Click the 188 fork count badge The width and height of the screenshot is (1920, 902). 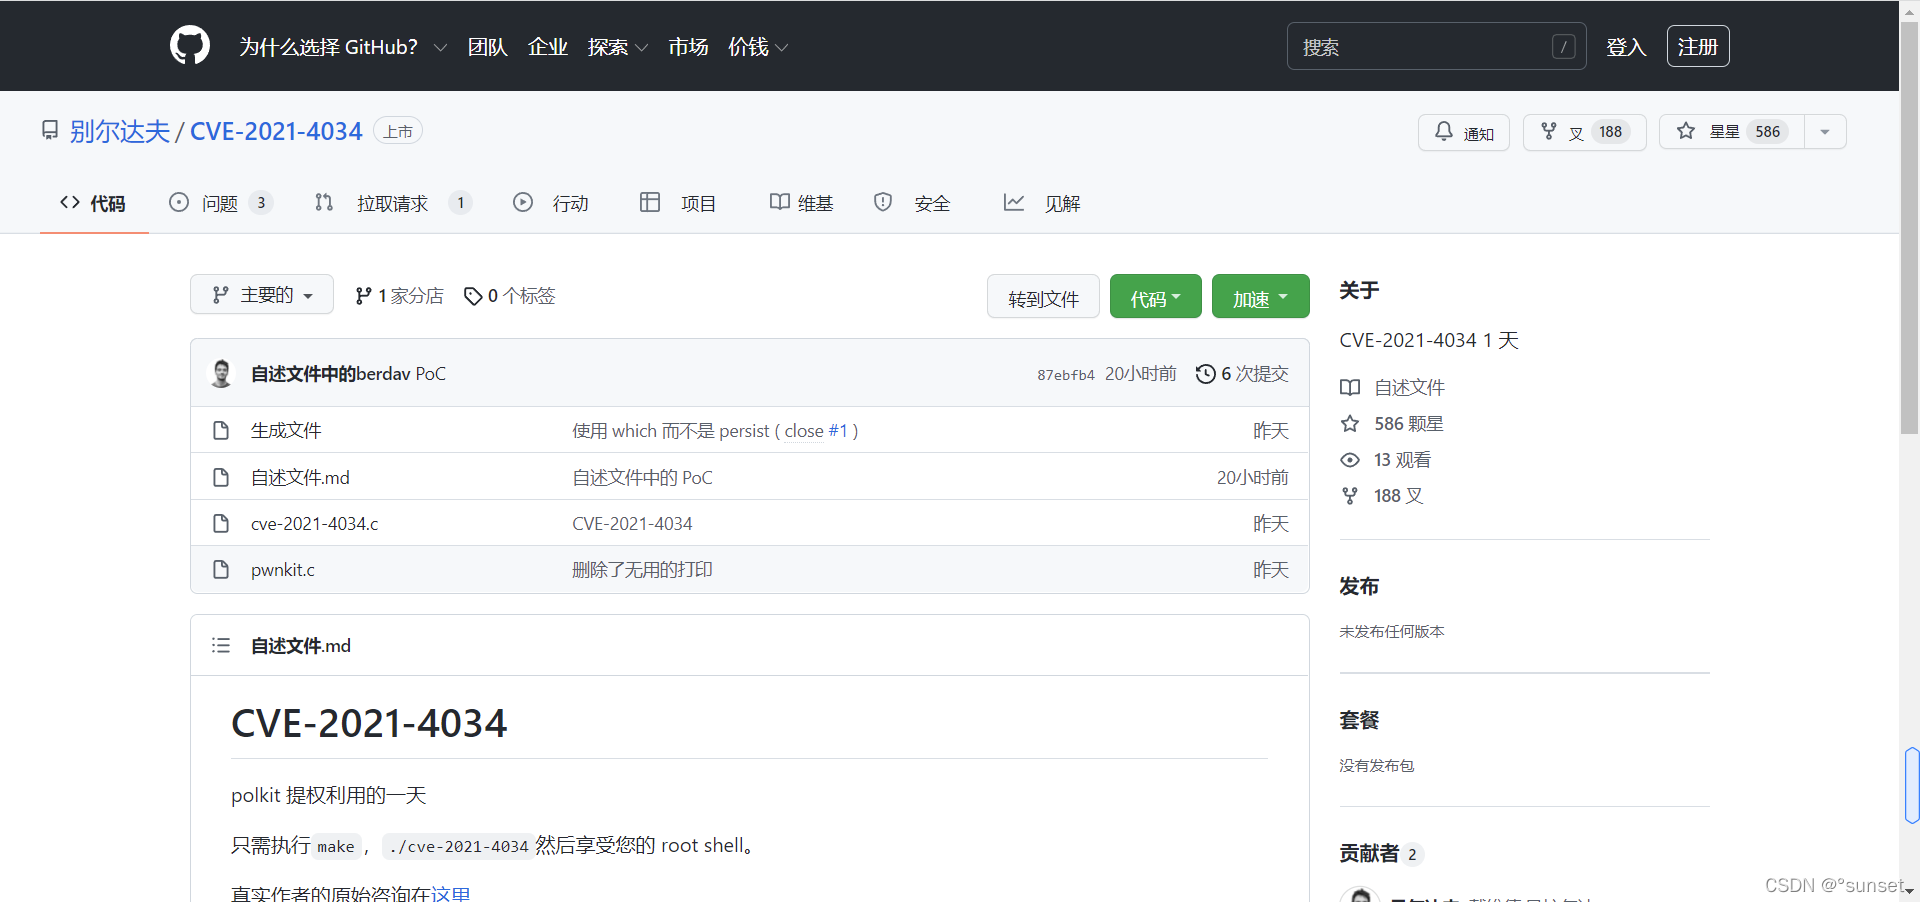(1610, 132)
